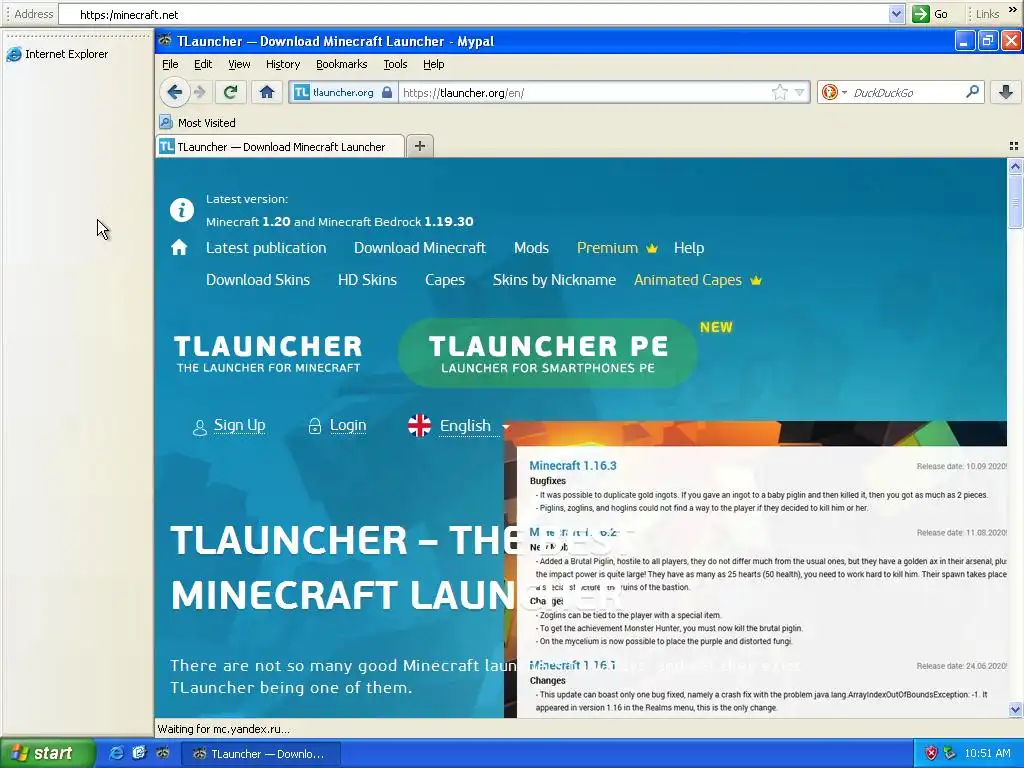Open the DuckDuckGo search engine selector
Screen dimensions: 1024x768
(834, 93)
